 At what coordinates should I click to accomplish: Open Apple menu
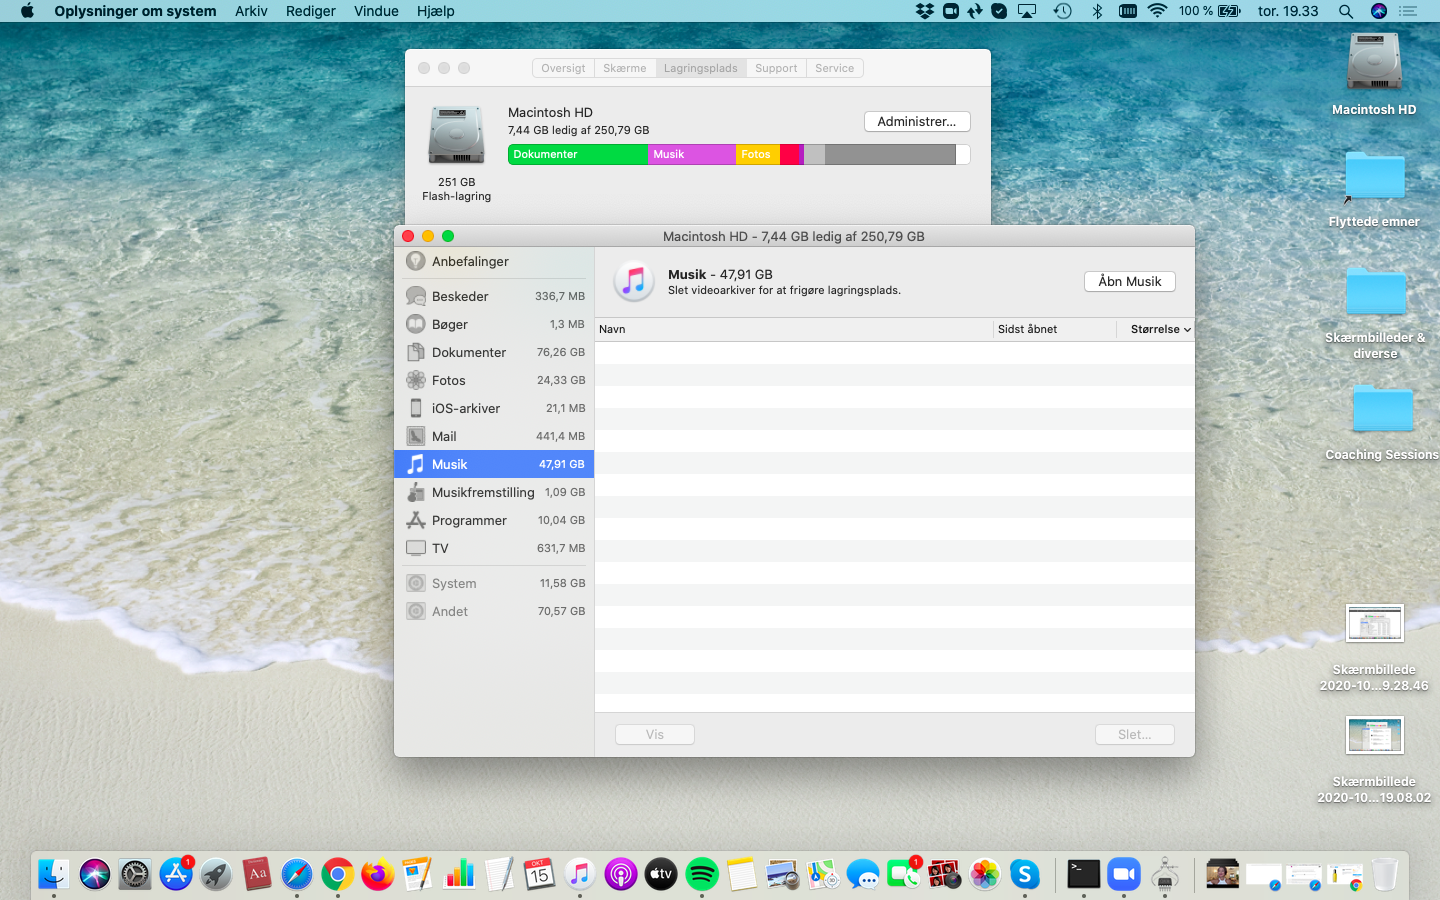tap(27, 11)
